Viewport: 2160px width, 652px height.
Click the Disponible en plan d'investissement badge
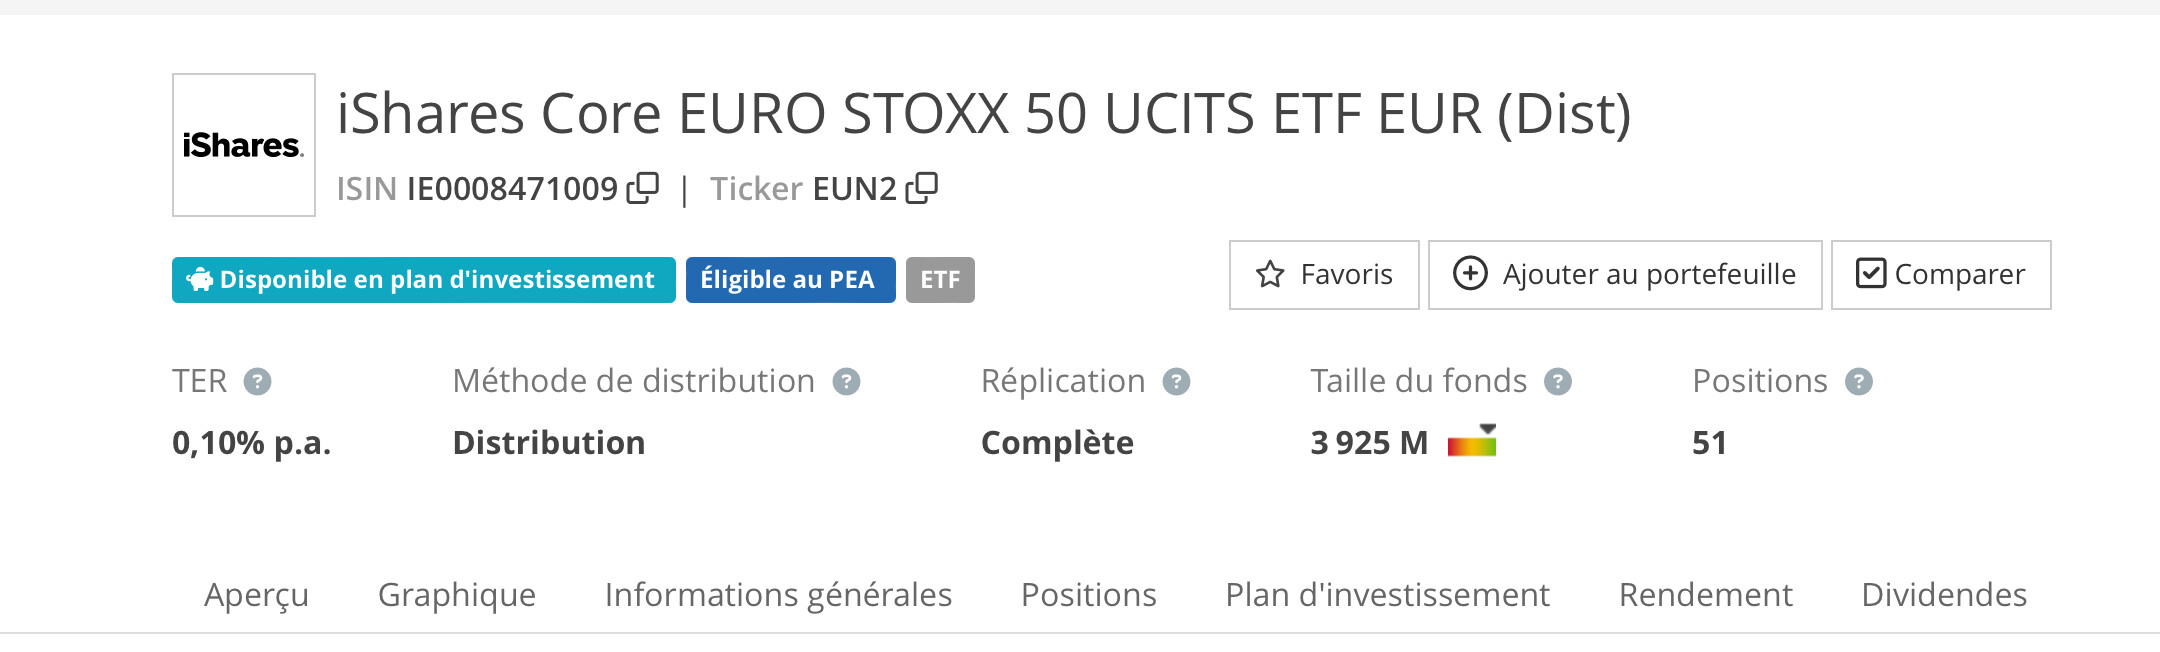click(x=424, y=280)
